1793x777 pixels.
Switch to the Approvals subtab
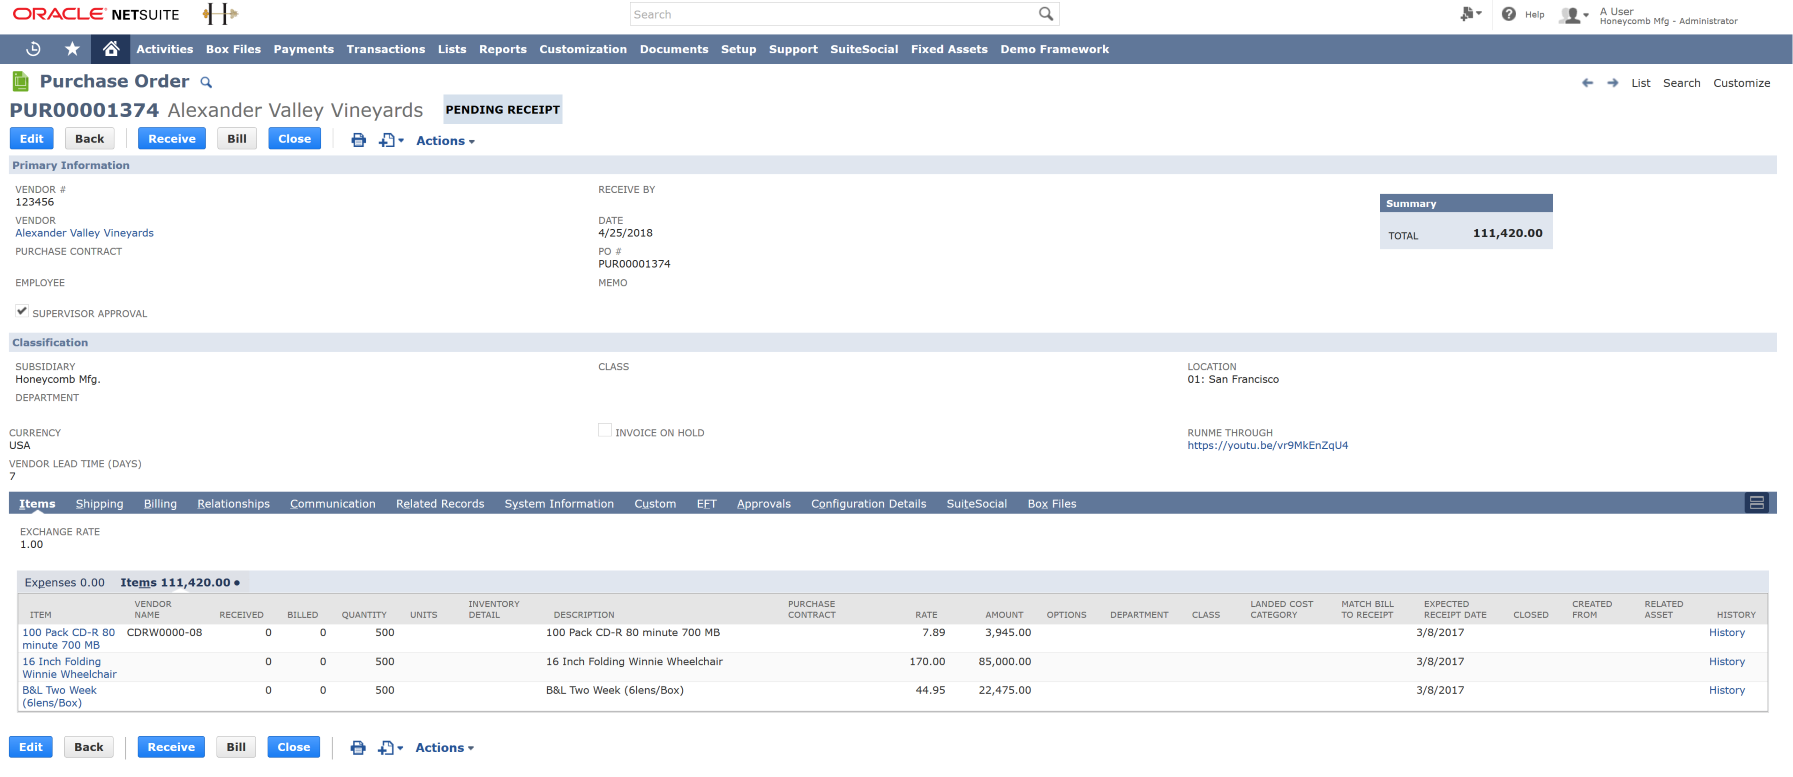click(764, 504)
